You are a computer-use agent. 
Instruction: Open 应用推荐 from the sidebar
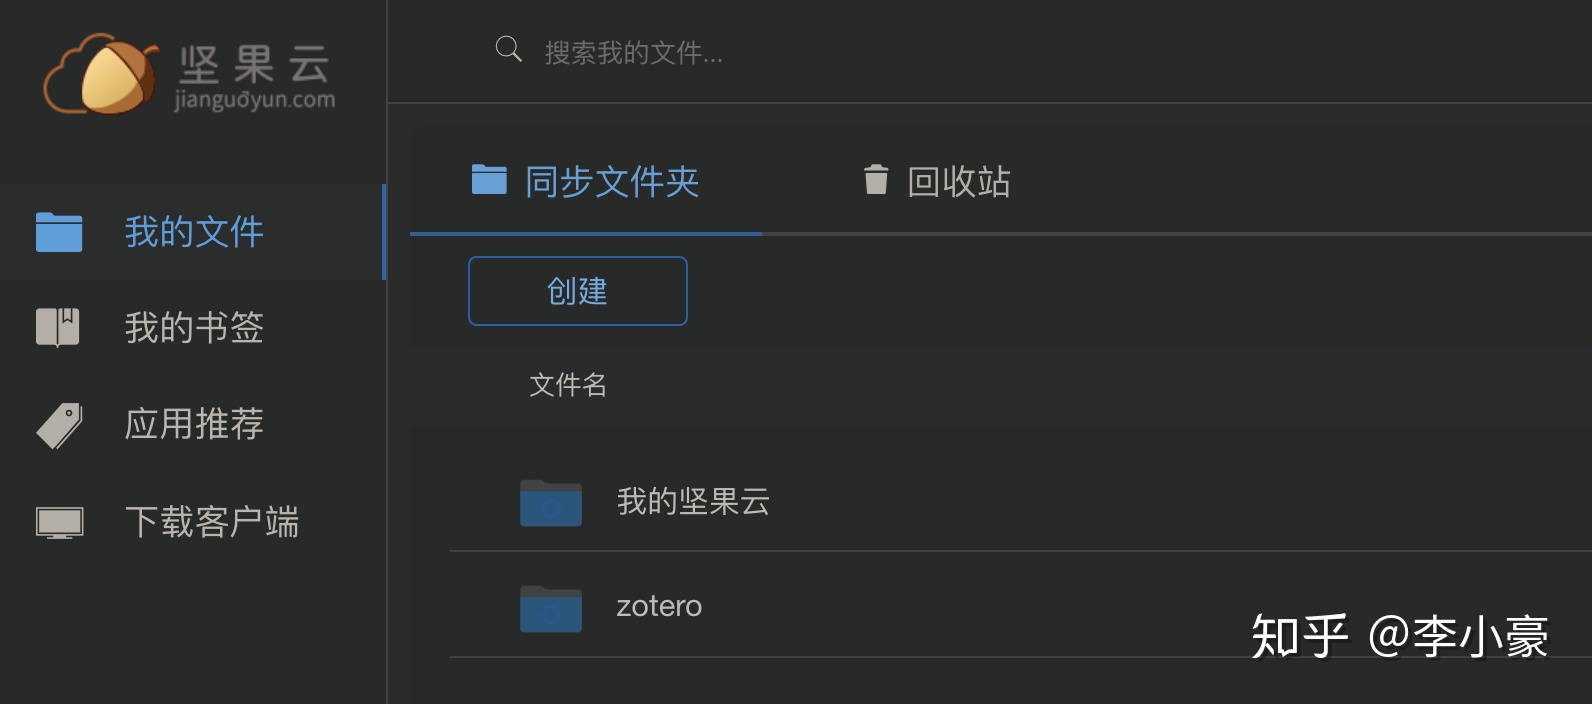point(194,424)
